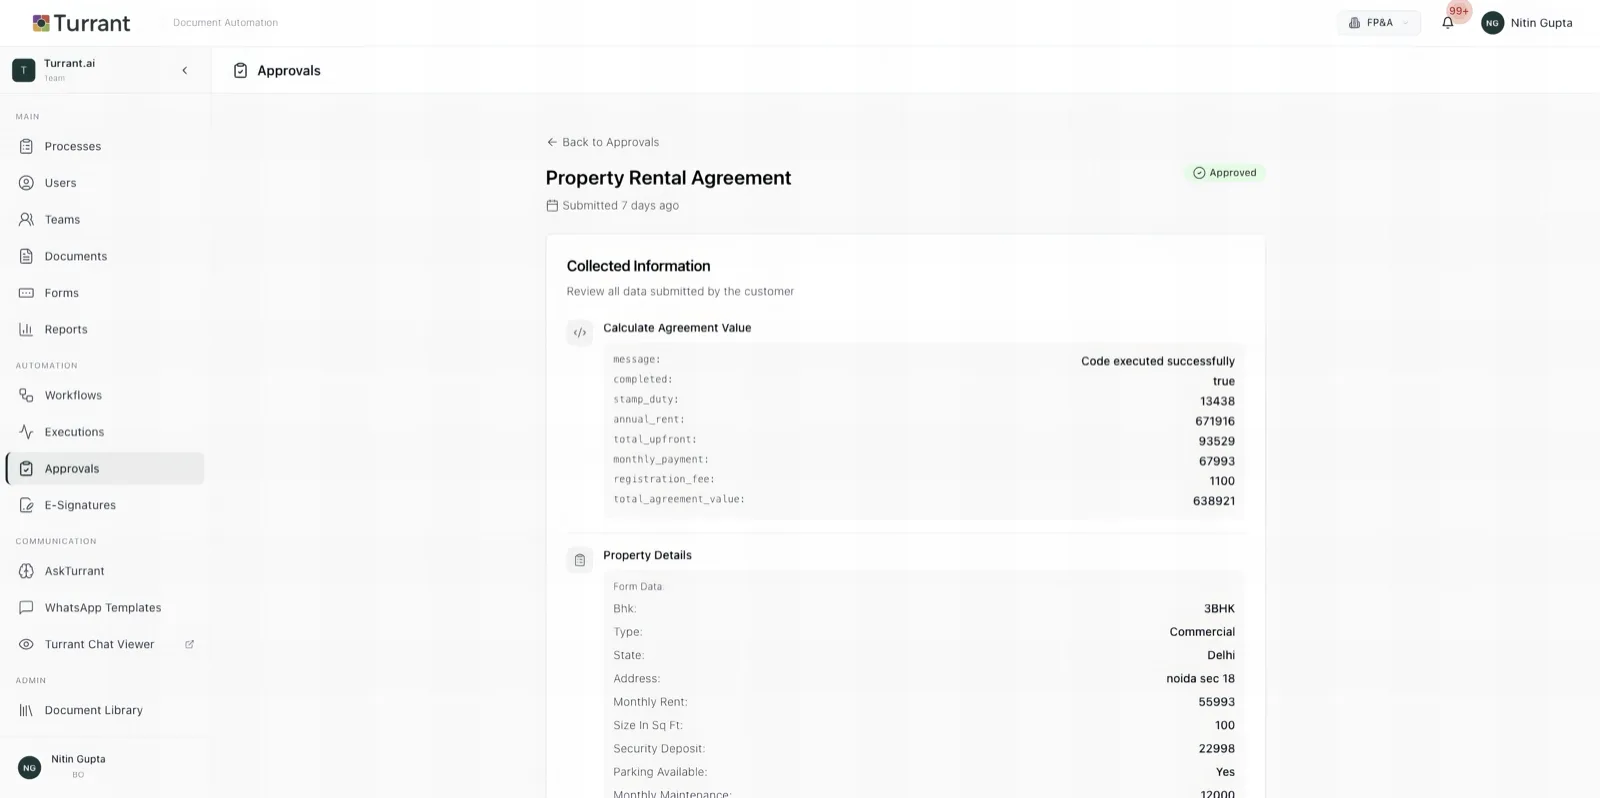1600x798 pixels.
Task: Click the stamp_duty value 13438
Action: click(1217, 401)
